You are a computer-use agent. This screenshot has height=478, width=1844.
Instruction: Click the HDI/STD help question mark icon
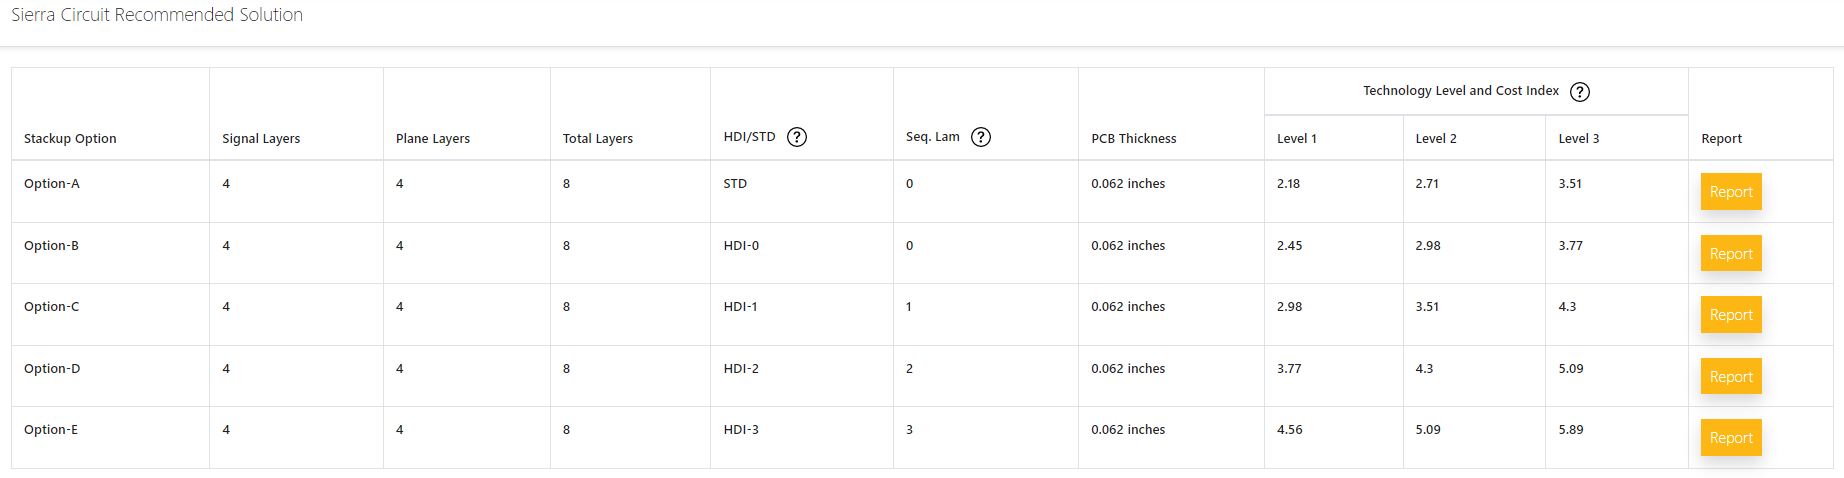coord(797,137)
